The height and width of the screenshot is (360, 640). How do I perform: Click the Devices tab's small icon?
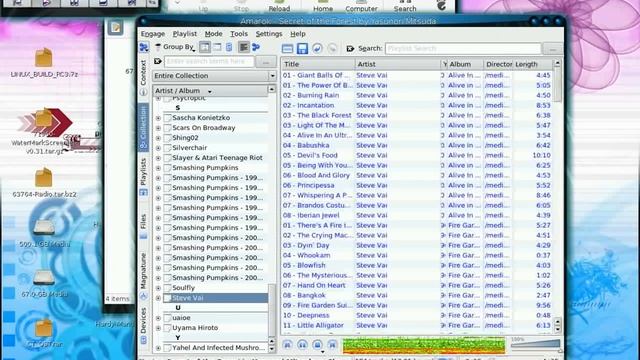point(143,340)
